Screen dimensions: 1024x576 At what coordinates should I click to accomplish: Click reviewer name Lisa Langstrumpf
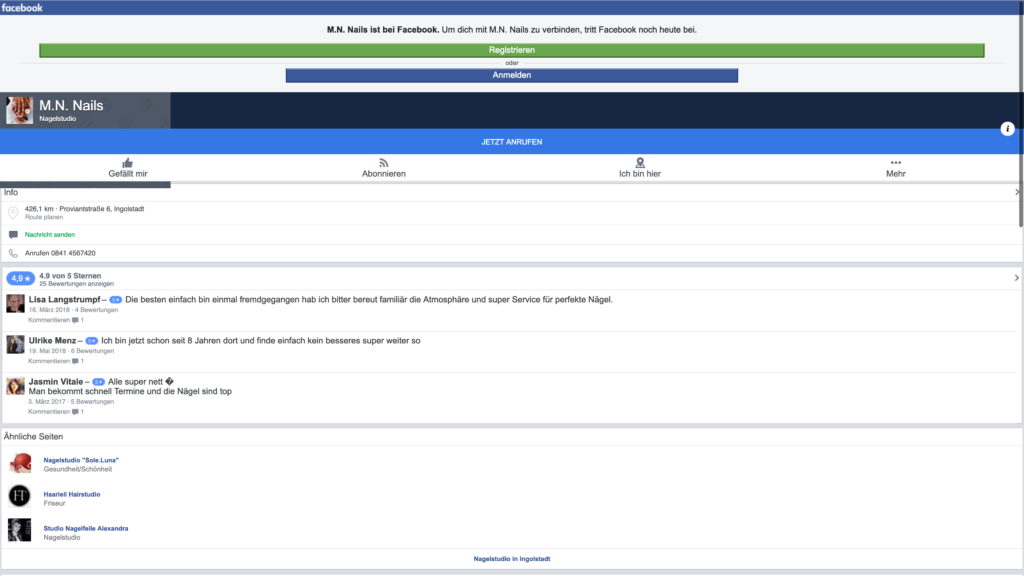64,299
